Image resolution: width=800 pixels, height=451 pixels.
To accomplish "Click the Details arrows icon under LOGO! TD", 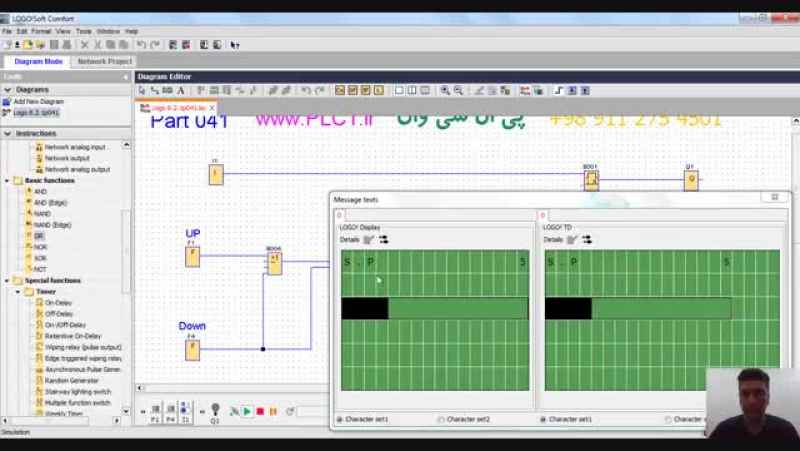I will [x=587, y=239].
